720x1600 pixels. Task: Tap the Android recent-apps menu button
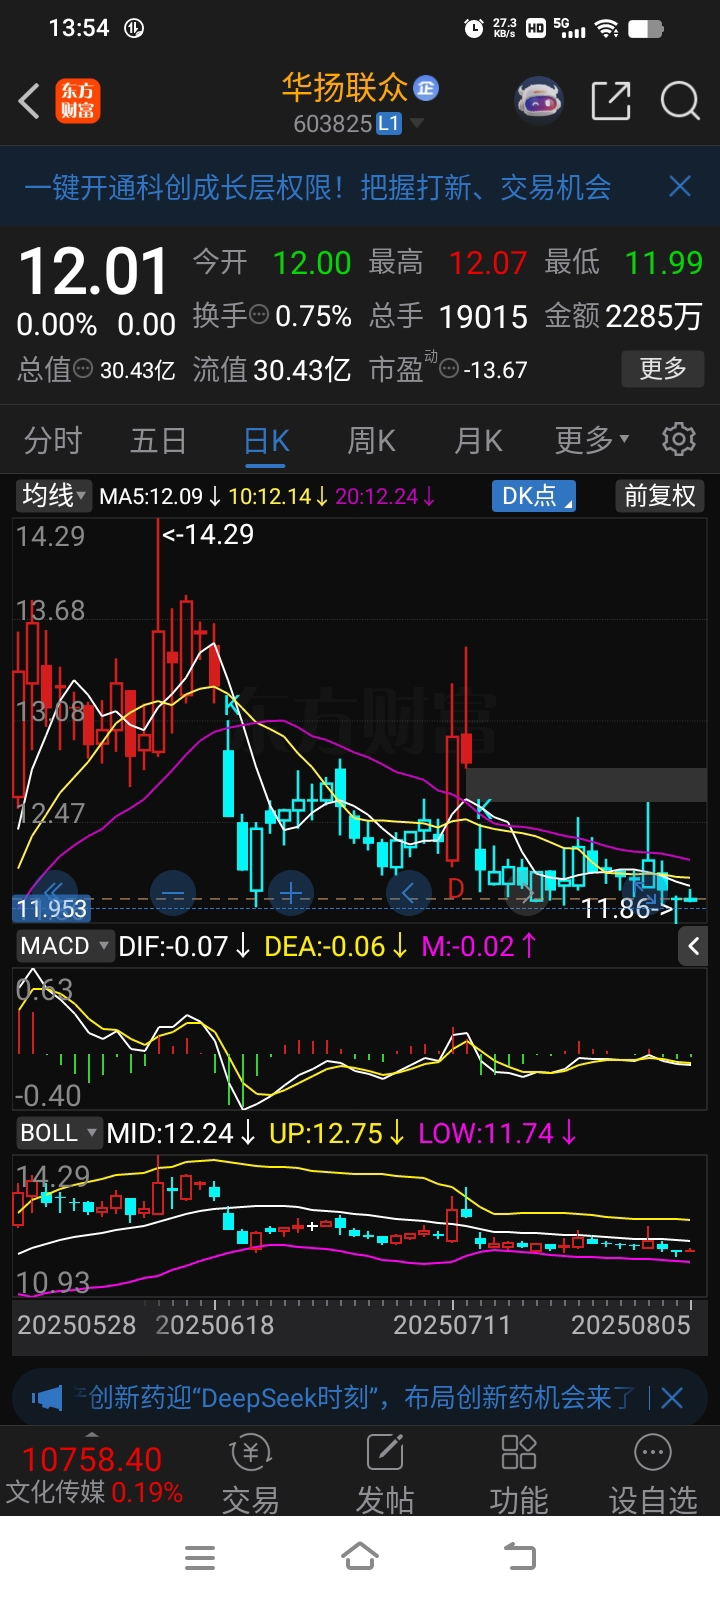click(200, 1557)
